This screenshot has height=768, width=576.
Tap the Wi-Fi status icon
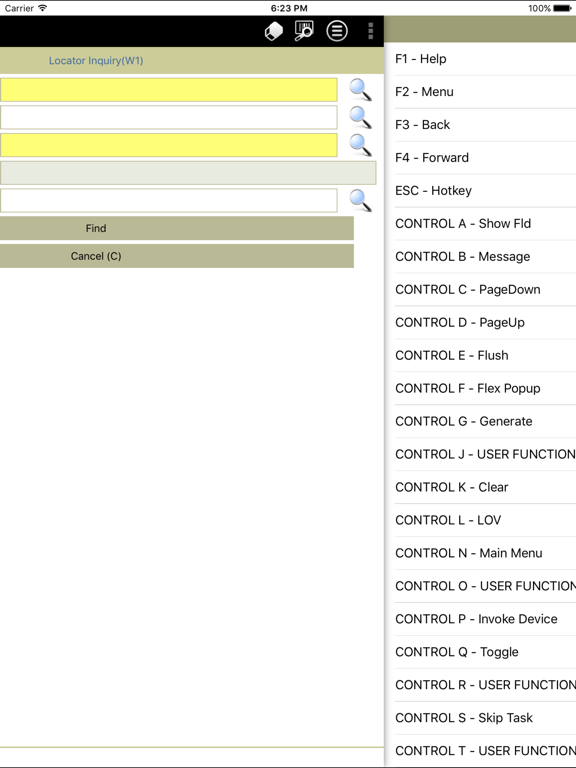click(43, 8)
